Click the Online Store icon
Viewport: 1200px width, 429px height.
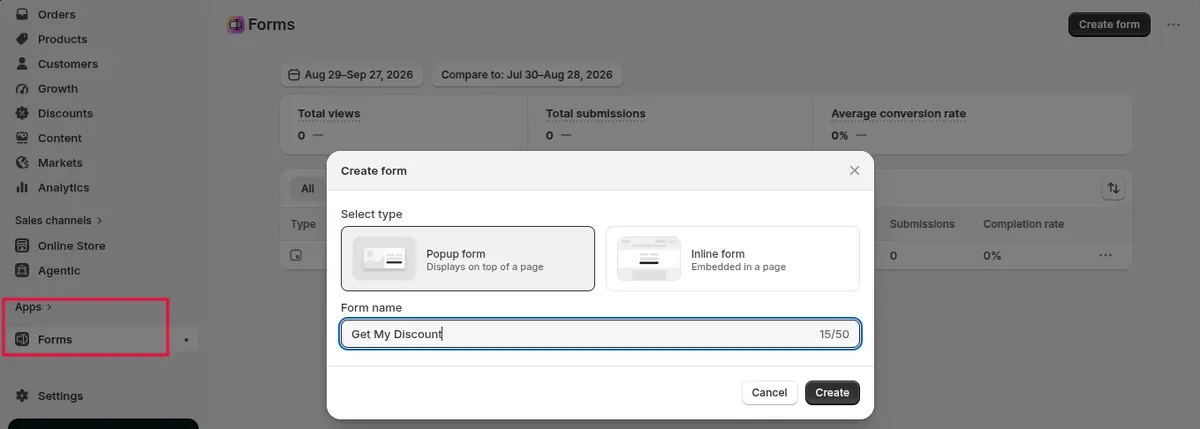(x=22, y=246)
